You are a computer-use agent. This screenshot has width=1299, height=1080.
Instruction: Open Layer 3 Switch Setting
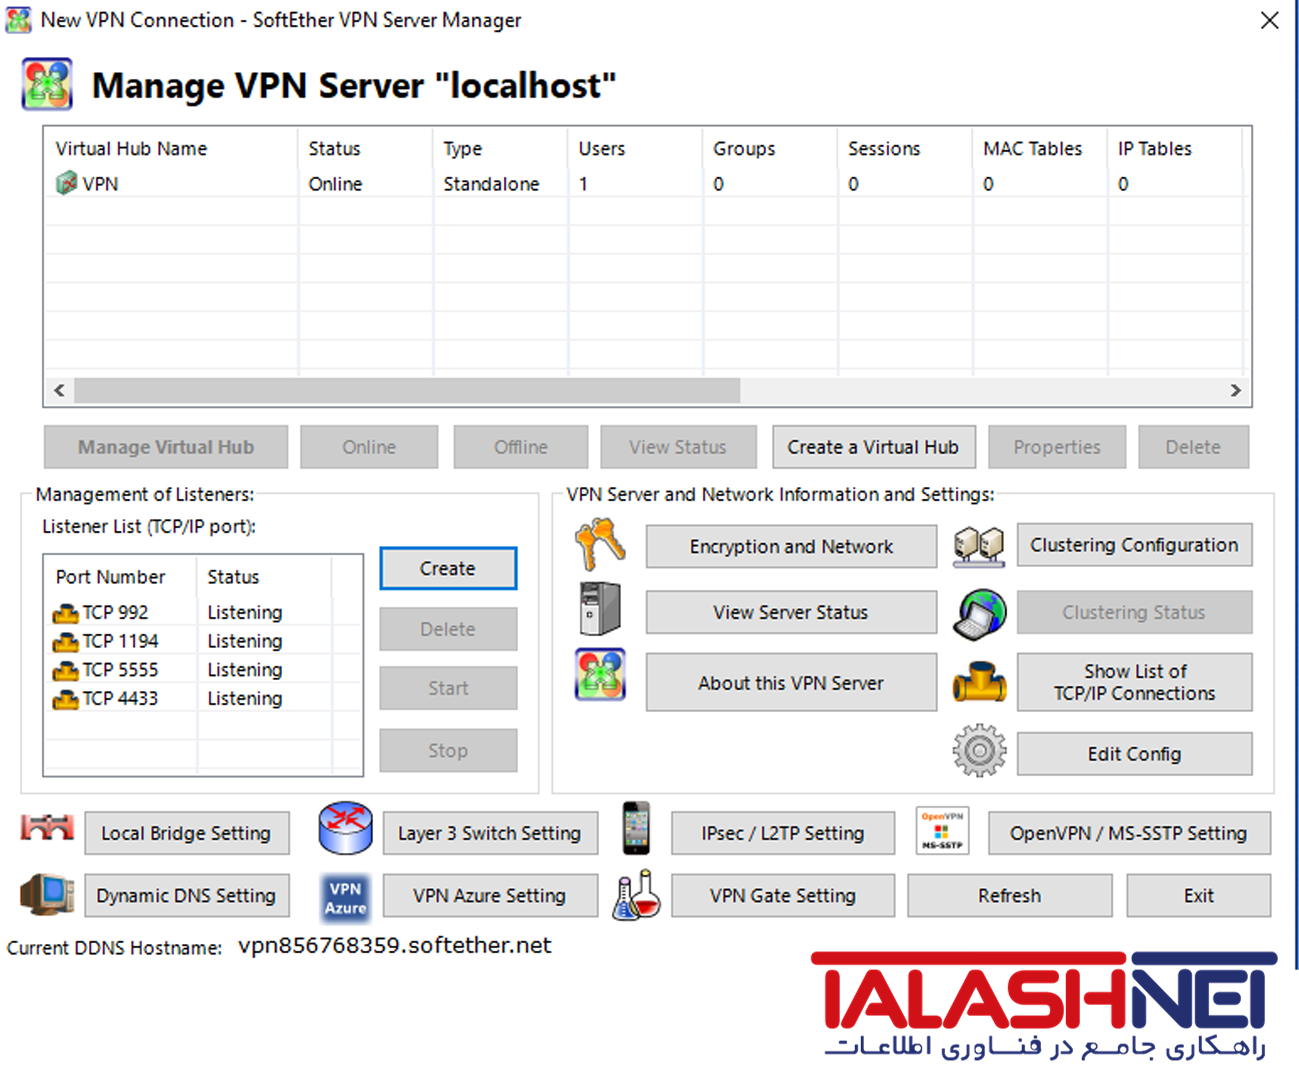coord(490,833)
